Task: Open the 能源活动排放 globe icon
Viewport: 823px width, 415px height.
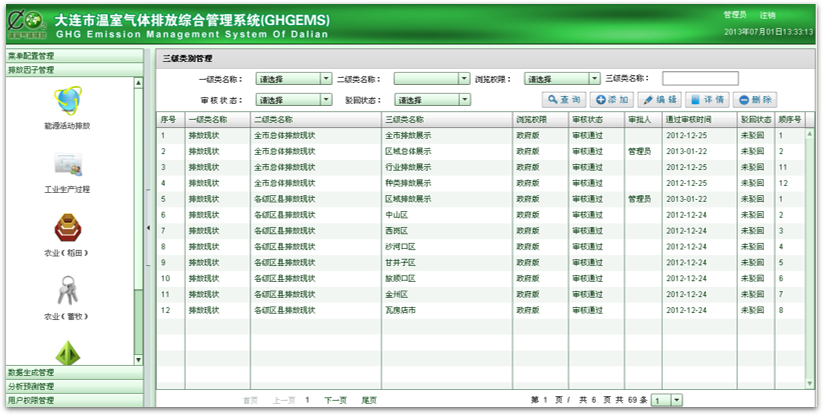Action: [68, 100]
